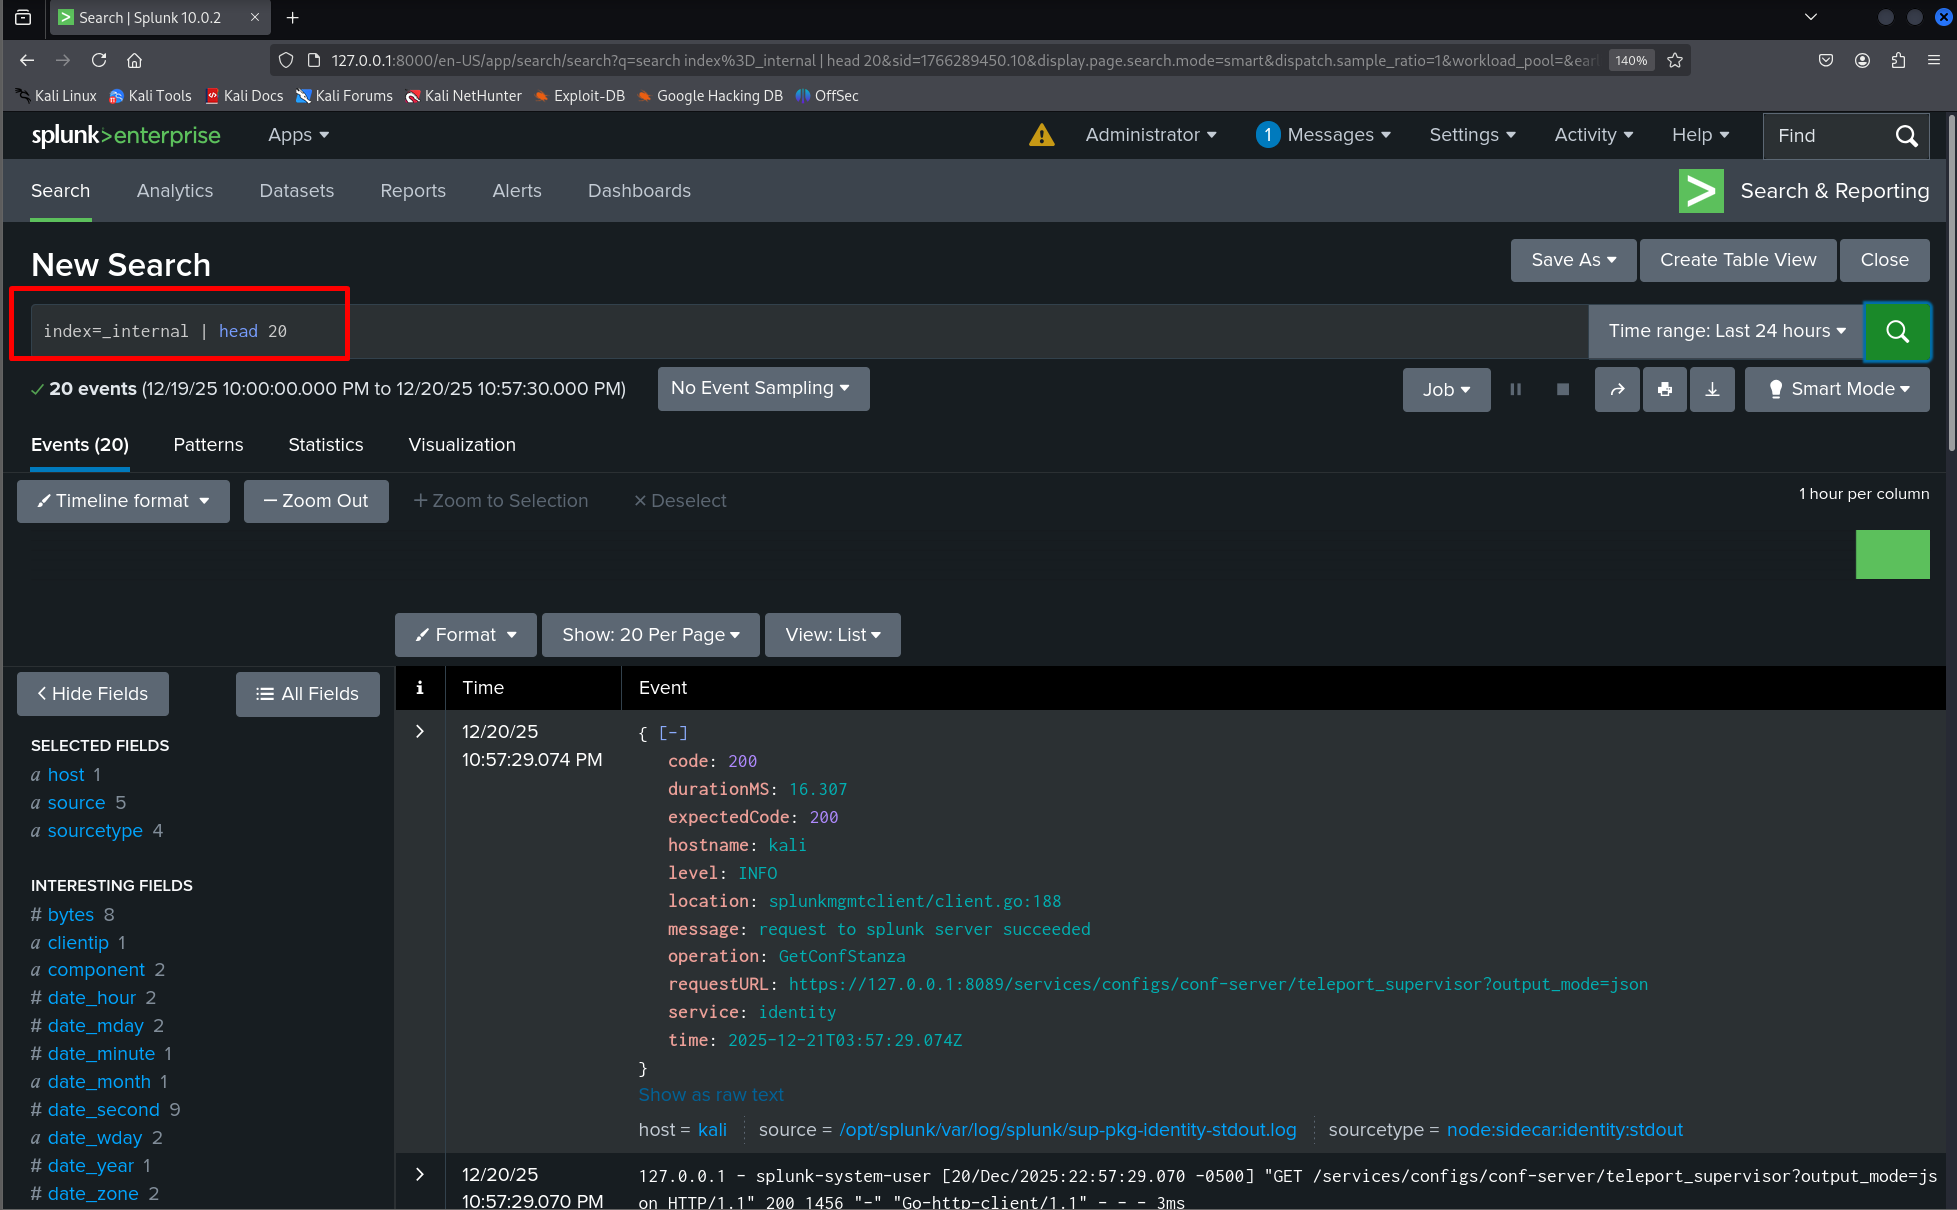Viewport: 1957px width, 1210px height.
Task: Open the Settings menu
Action: (1471, 135)
